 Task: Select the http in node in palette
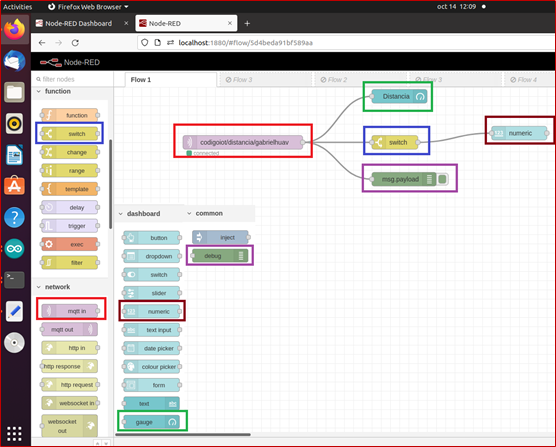click(70, 348)
